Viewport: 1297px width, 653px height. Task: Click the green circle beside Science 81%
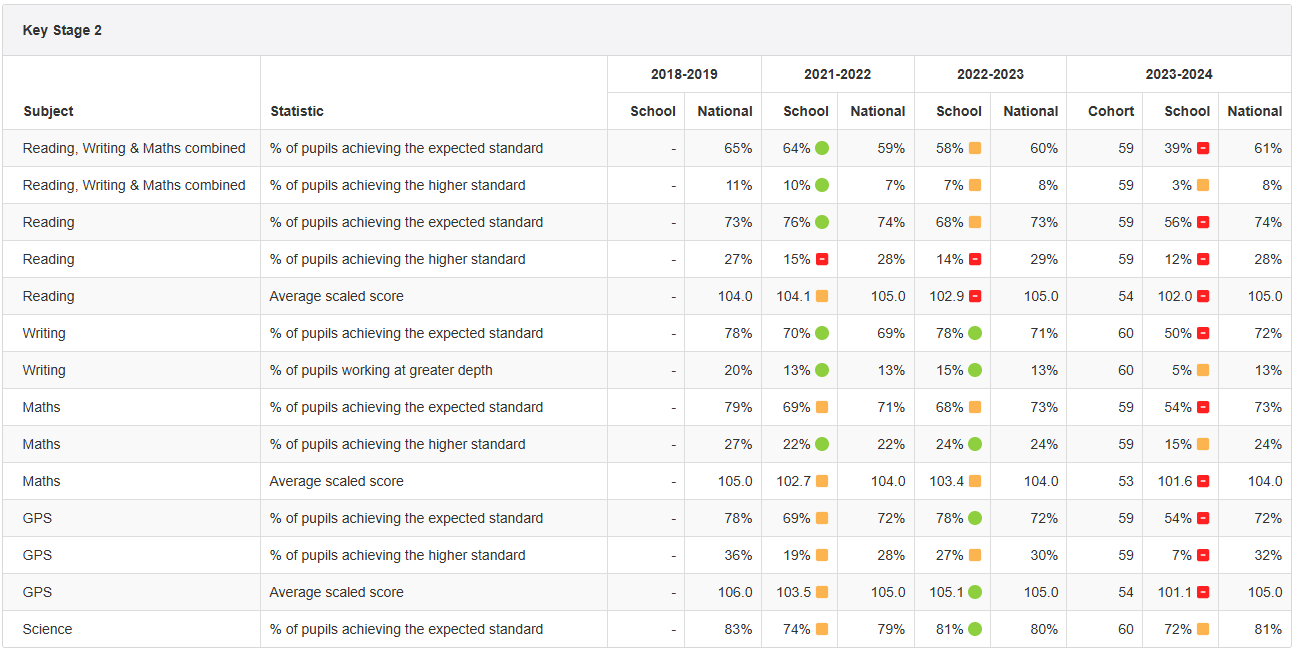(x=975, y=629)
